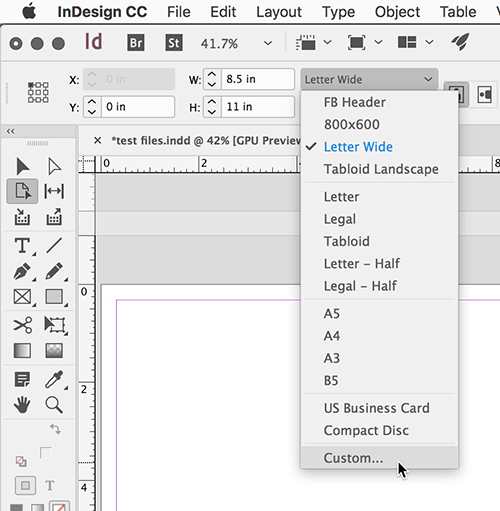Open the InDesign CC application menu
This screenshot has height=511, width=500.
point(102,12)
